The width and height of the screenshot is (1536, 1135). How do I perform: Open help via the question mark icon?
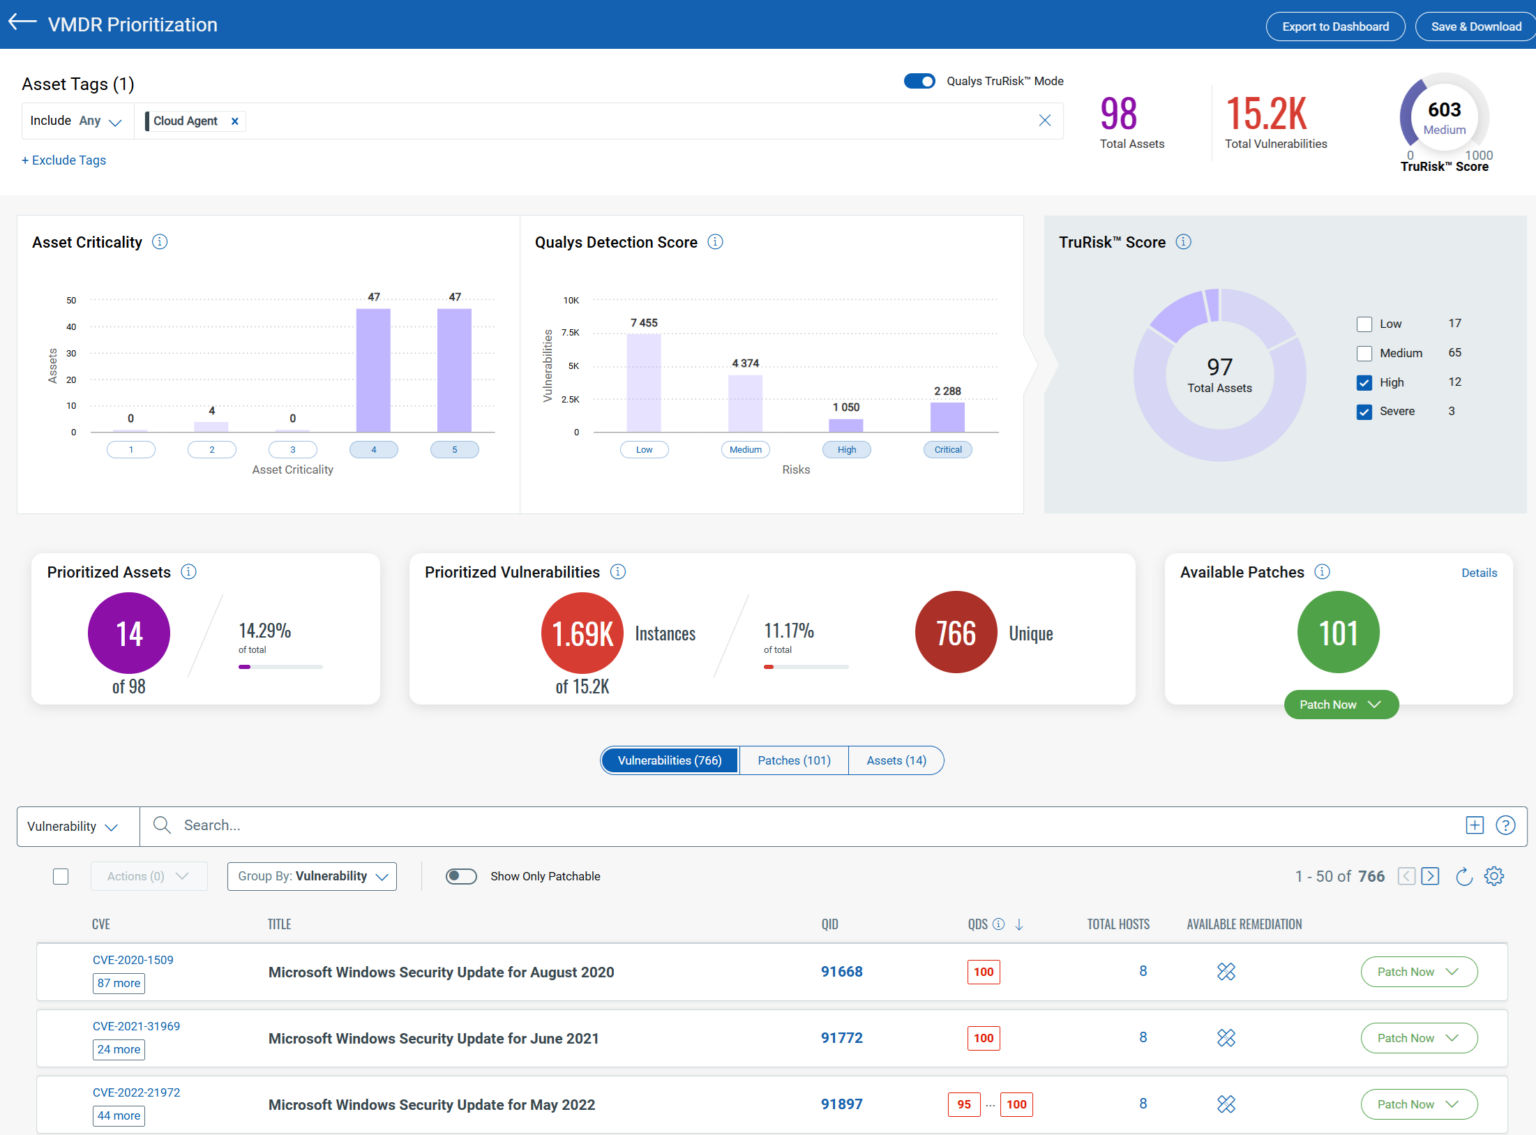pos(1506,825)
